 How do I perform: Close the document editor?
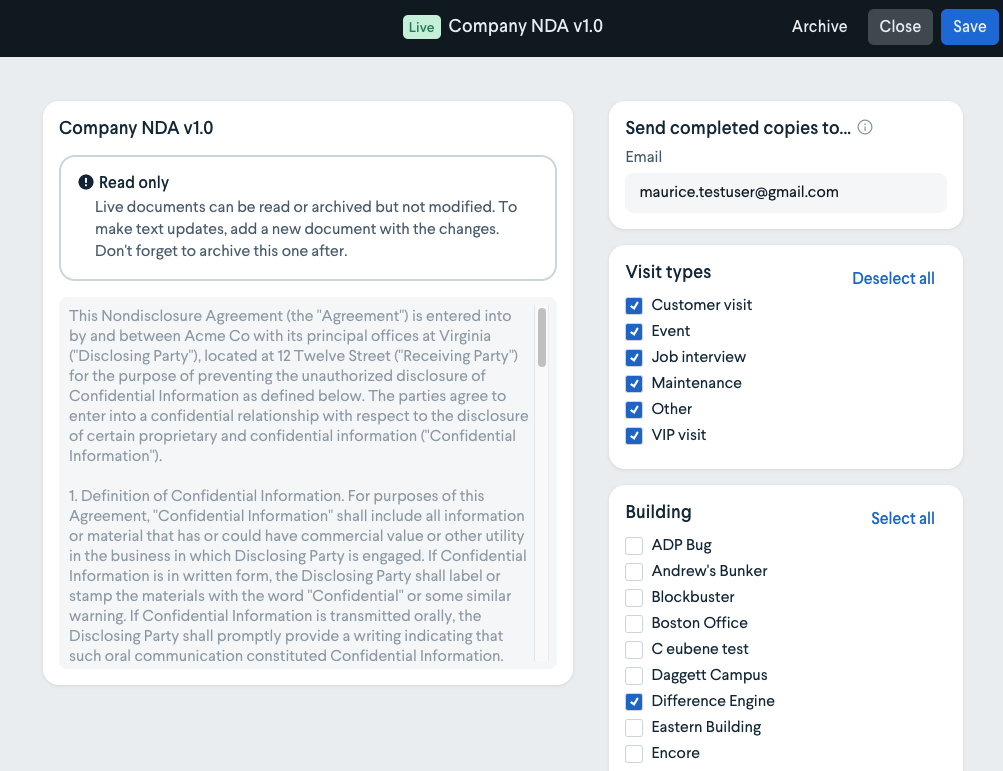900,26
